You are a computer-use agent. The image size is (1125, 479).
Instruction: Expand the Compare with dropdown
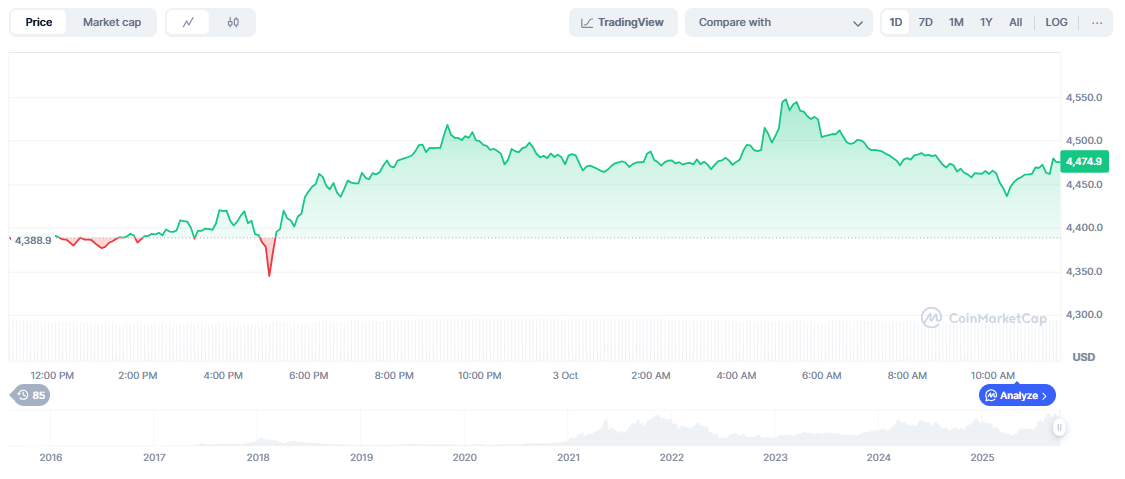tap(779, 22)
